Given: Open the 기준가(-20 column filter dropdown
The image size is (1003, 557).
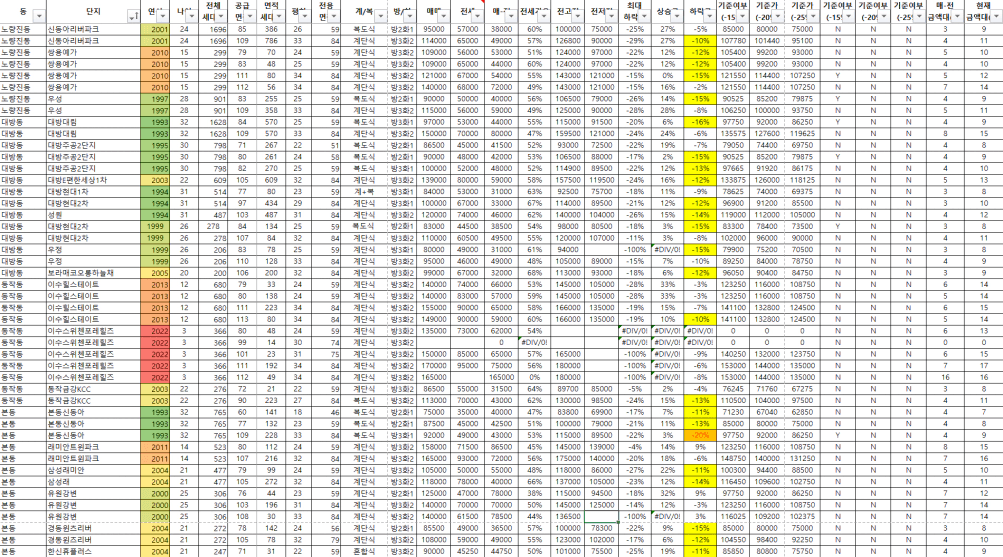Looking at the screenshot, I should 778,16.
